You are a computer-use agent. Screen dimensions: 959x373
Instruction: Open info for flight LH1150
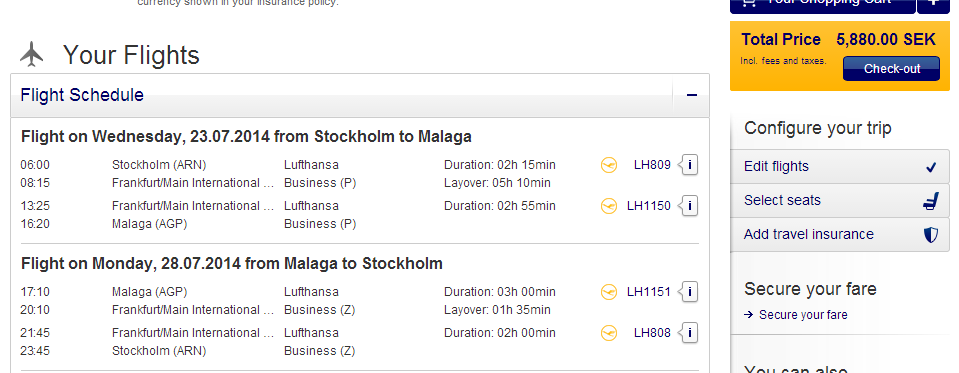[x=689, y=206]
